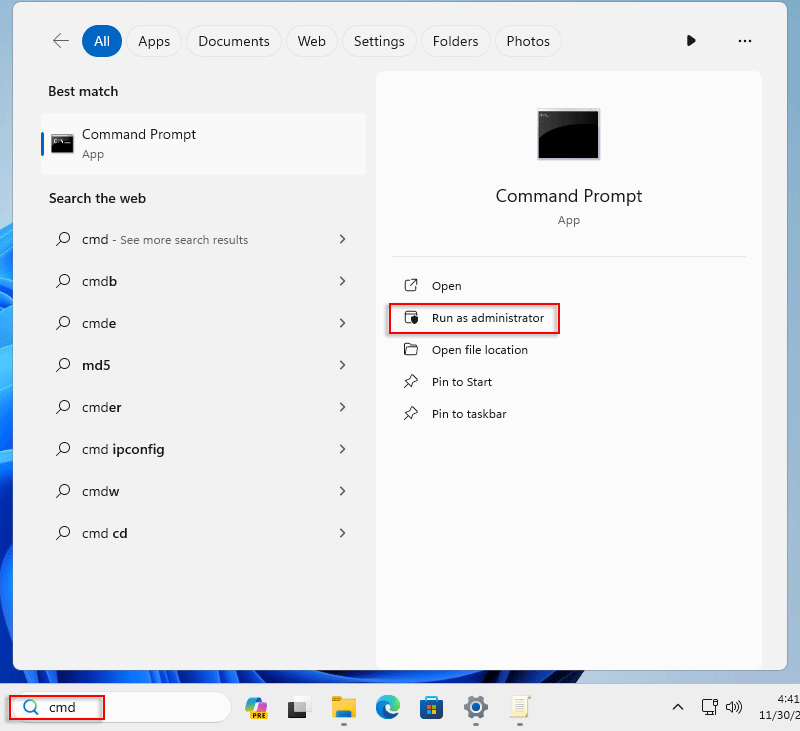Open the clock and date in the taskbar
The image size is (800, 731).
pyautogui.click(x=779, y=707)
